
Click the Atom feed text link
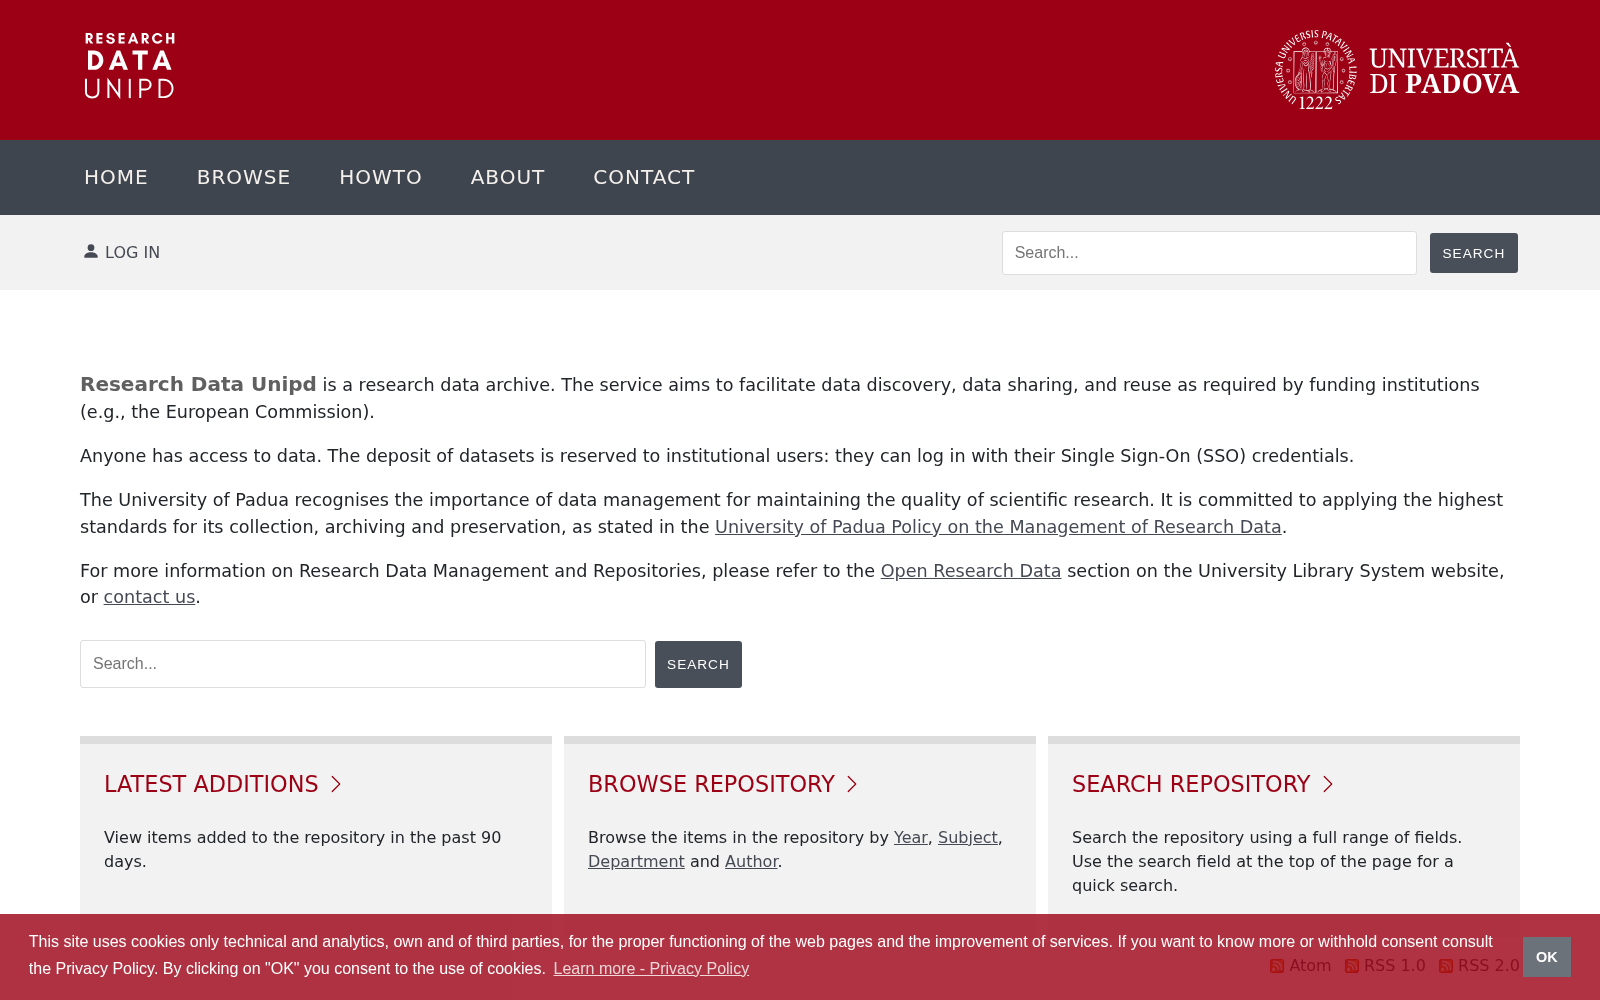coord(1310,966)
